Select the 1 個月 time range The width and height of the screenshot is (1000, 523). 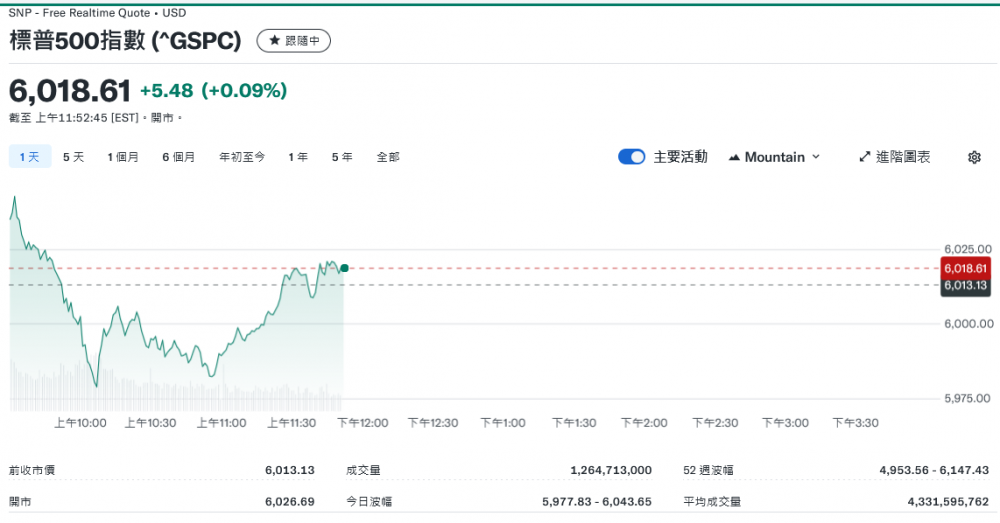(123, 157)
